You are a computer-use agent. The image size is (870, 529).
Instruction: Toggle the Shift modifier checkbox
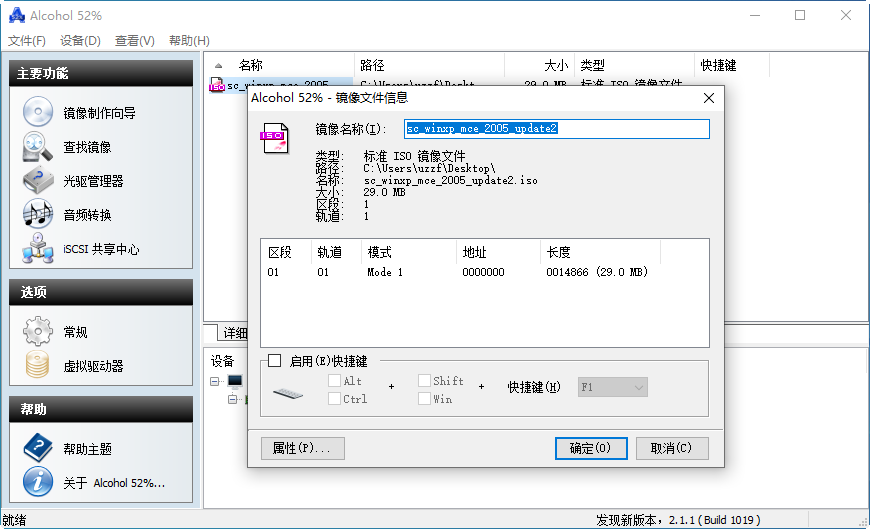click(x=424, y=381)
